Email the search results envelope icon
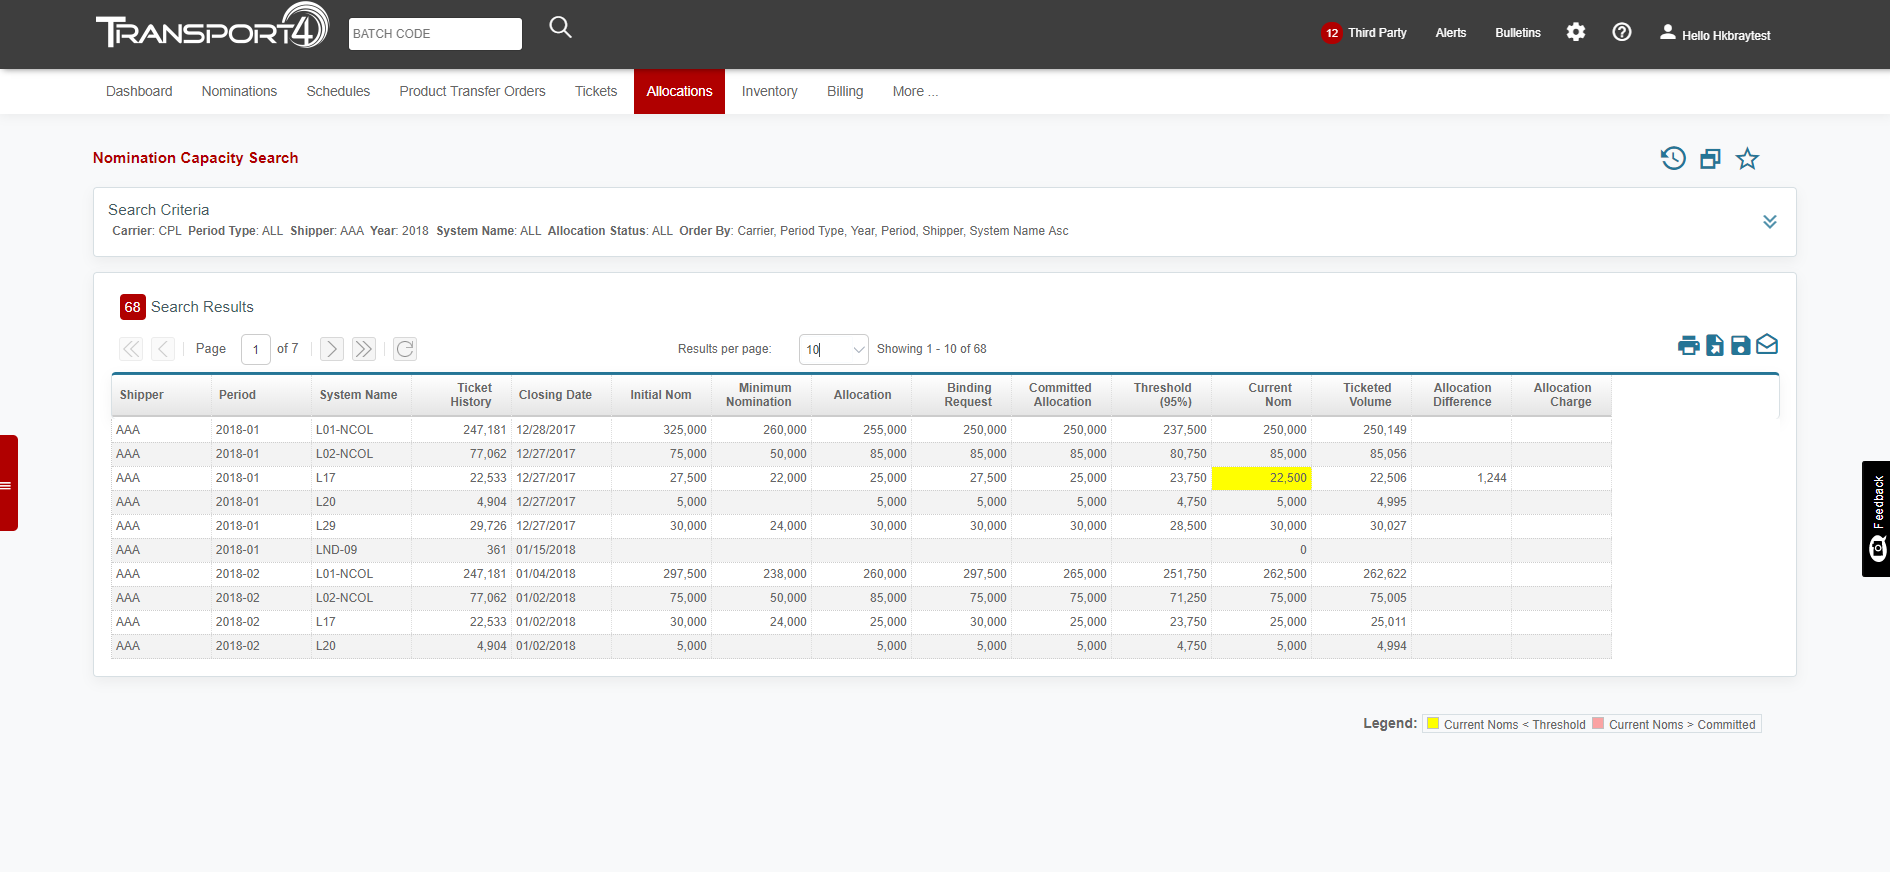The height and width of the screenshot is (872, 1890). [1767, 345]
